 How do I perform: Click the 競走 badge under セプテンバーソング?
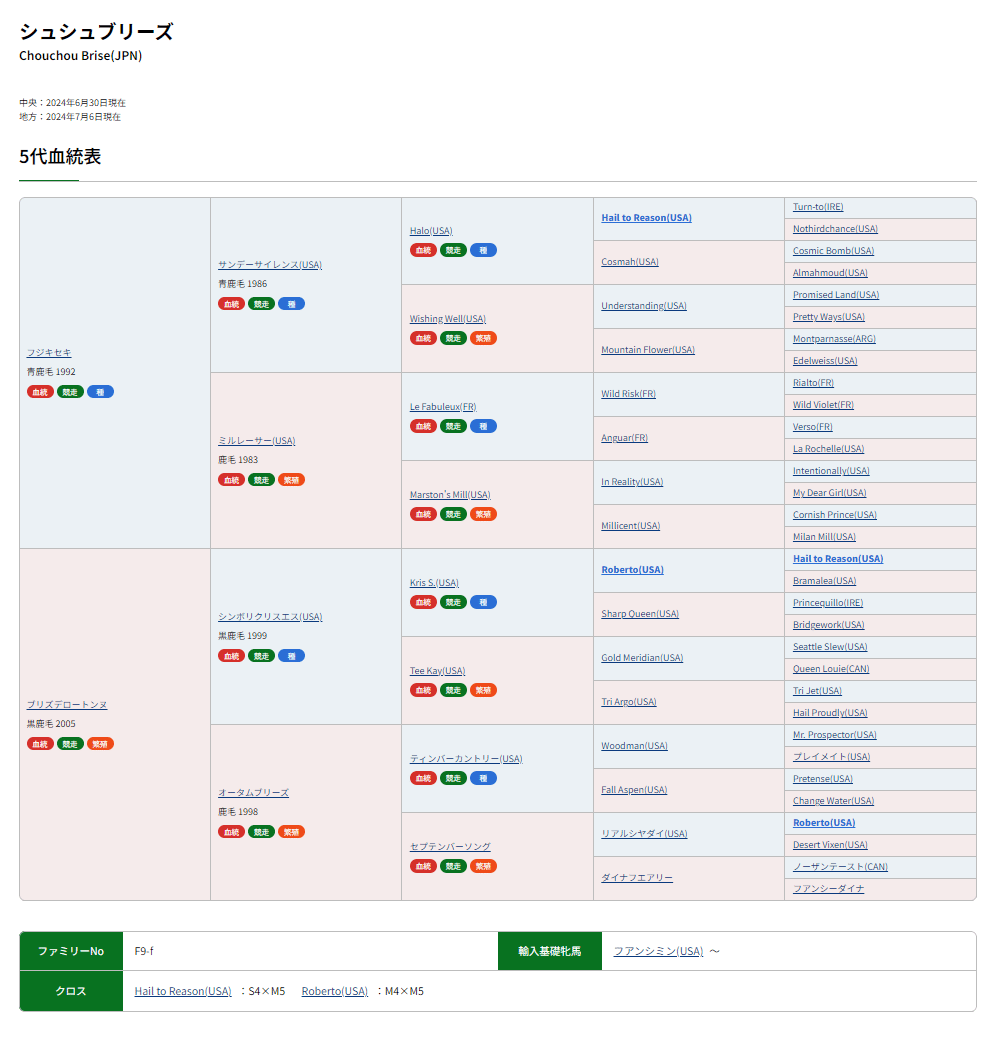453,866
